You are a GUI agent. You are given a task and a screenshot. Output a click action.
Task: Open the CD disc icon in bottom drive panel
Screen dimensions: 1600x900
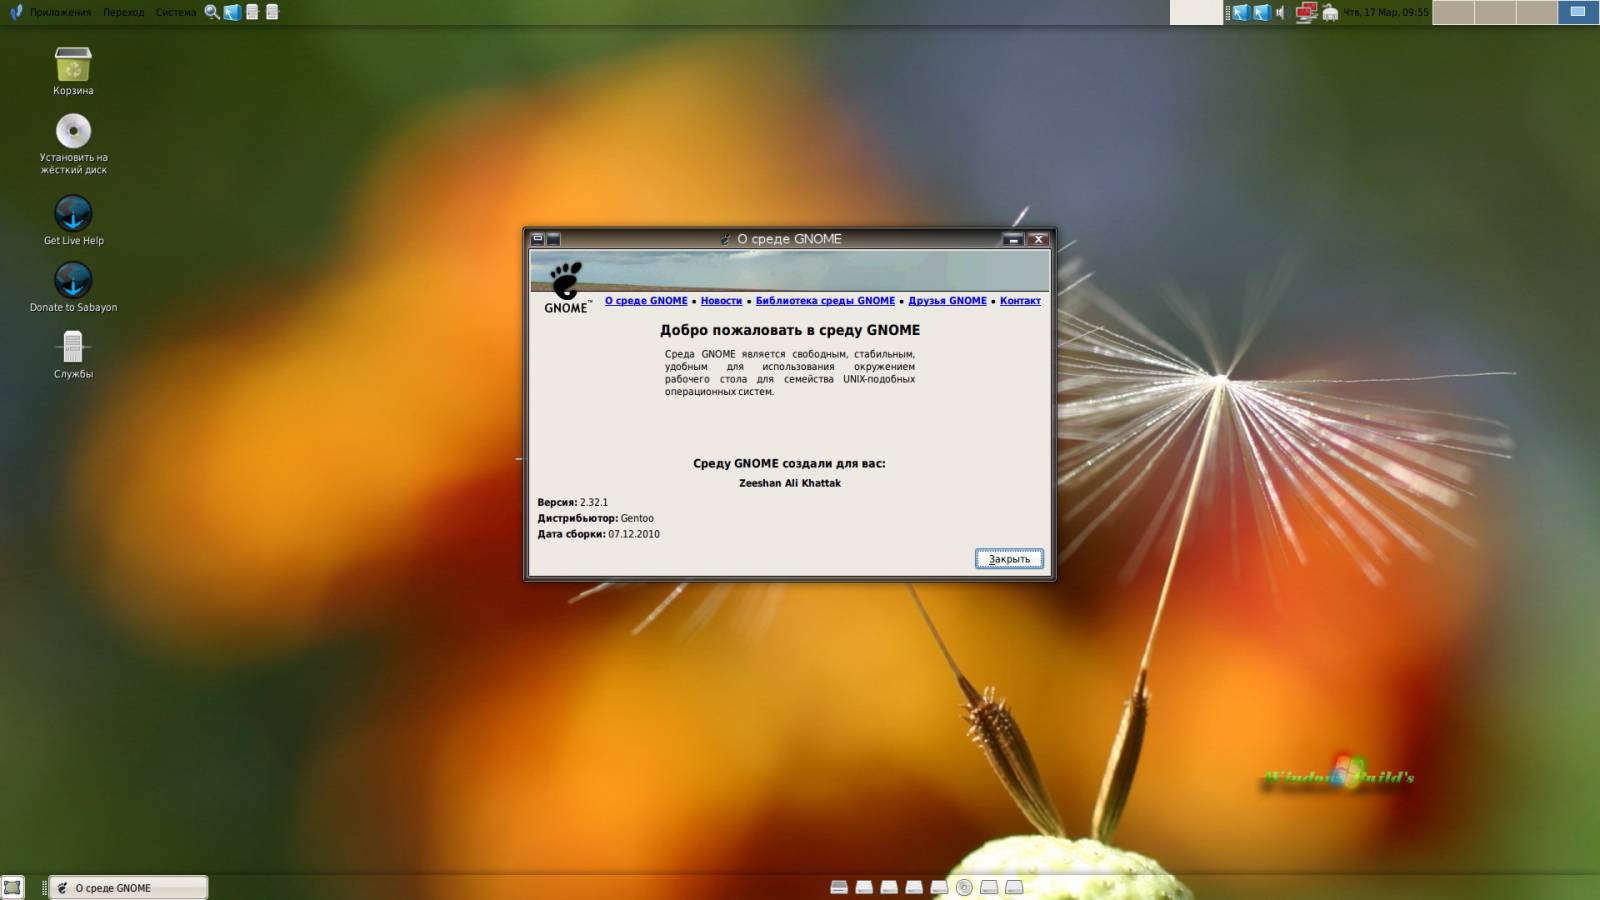pos(964,887)
